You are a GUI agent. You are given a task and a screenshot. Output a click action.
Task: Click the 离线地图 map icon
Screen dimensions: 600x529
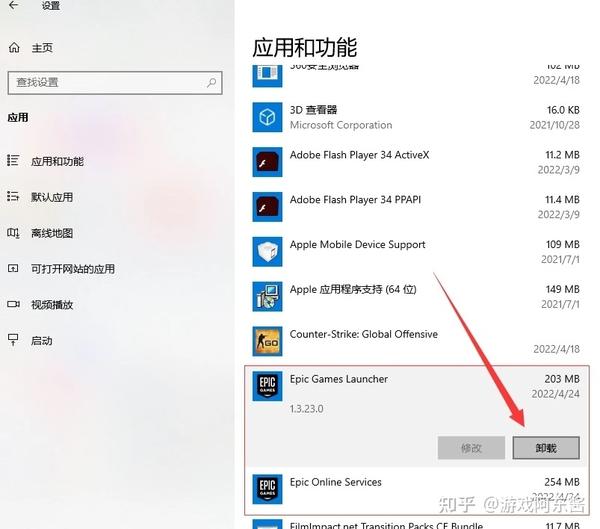(x=13, y=232)
